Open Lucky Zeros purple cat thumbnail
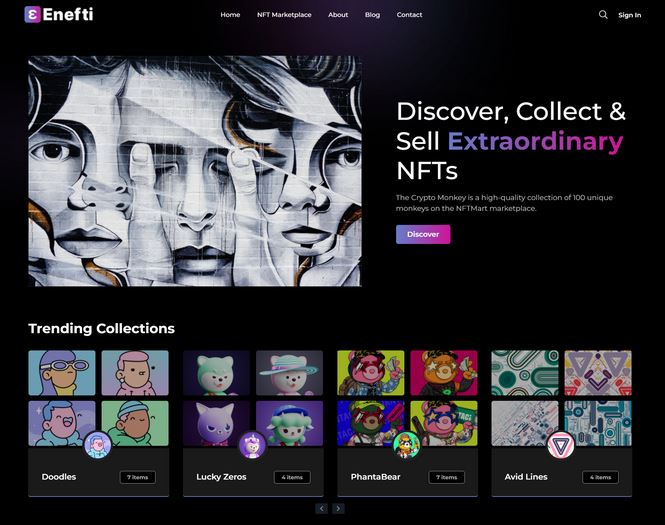Image resolution: width=665 pixels, height=525 pixels. point(216,423)
